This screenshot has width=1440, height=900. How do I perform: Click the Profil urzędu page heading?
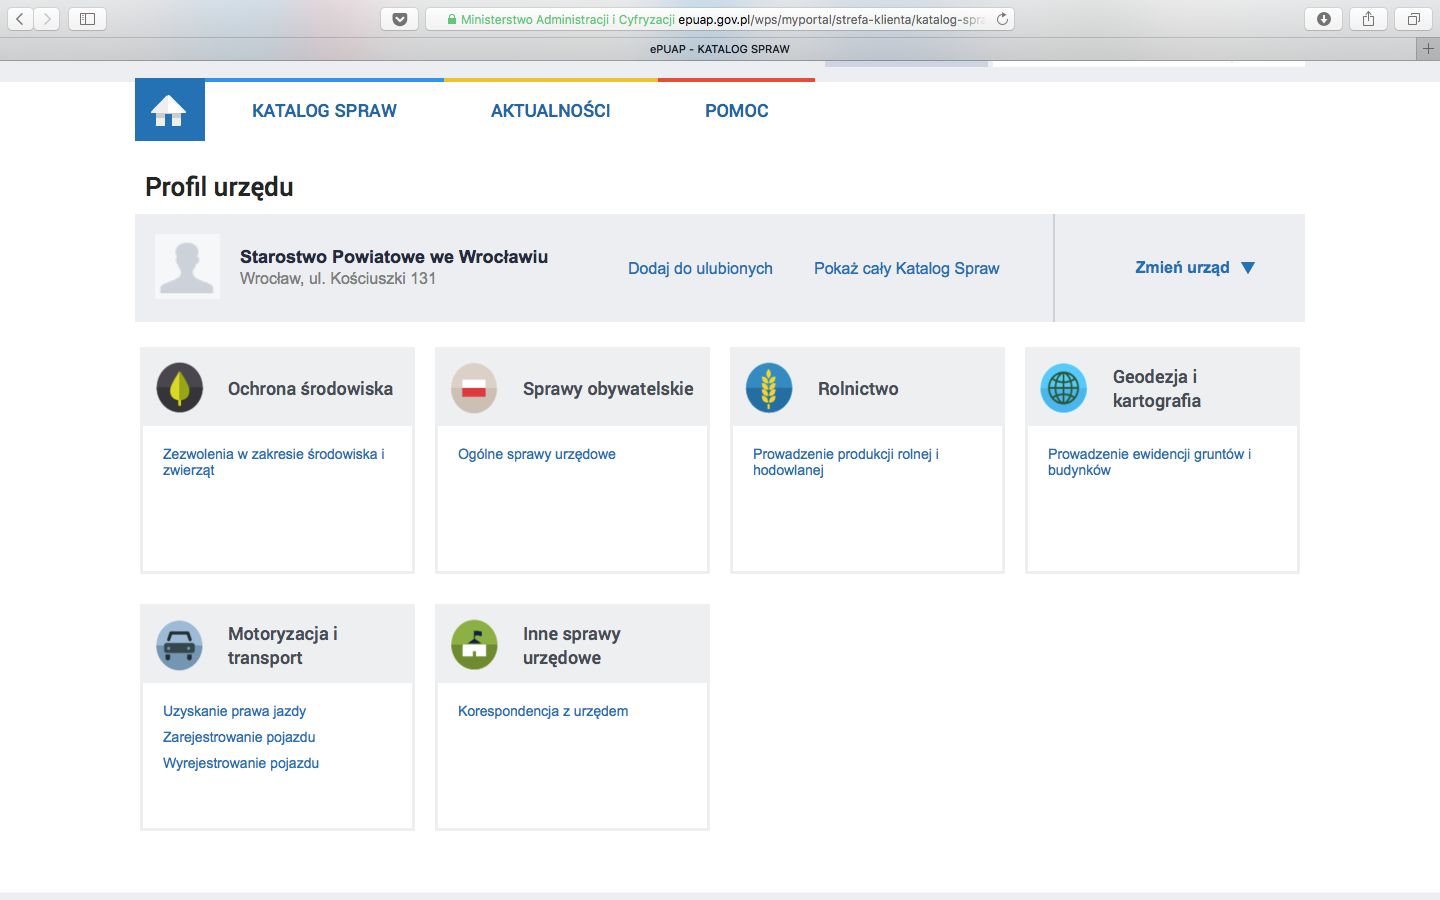click(219, 187)
